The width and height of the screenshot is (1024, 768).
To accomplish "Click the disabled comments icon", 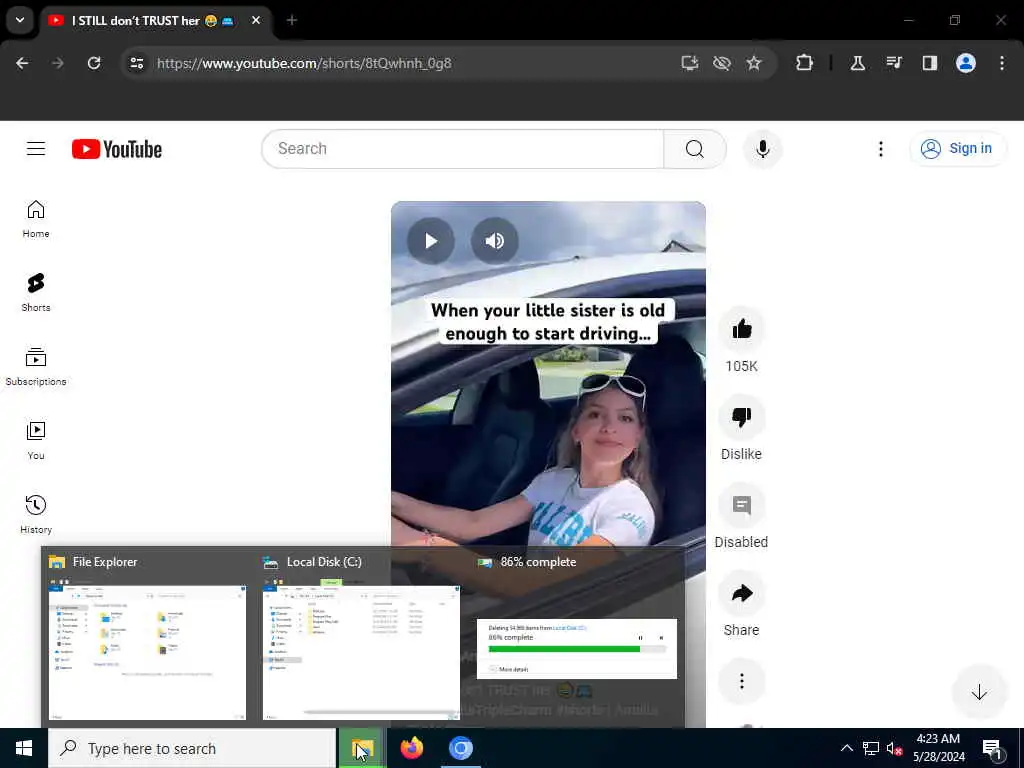I will [x=741, y=505].
